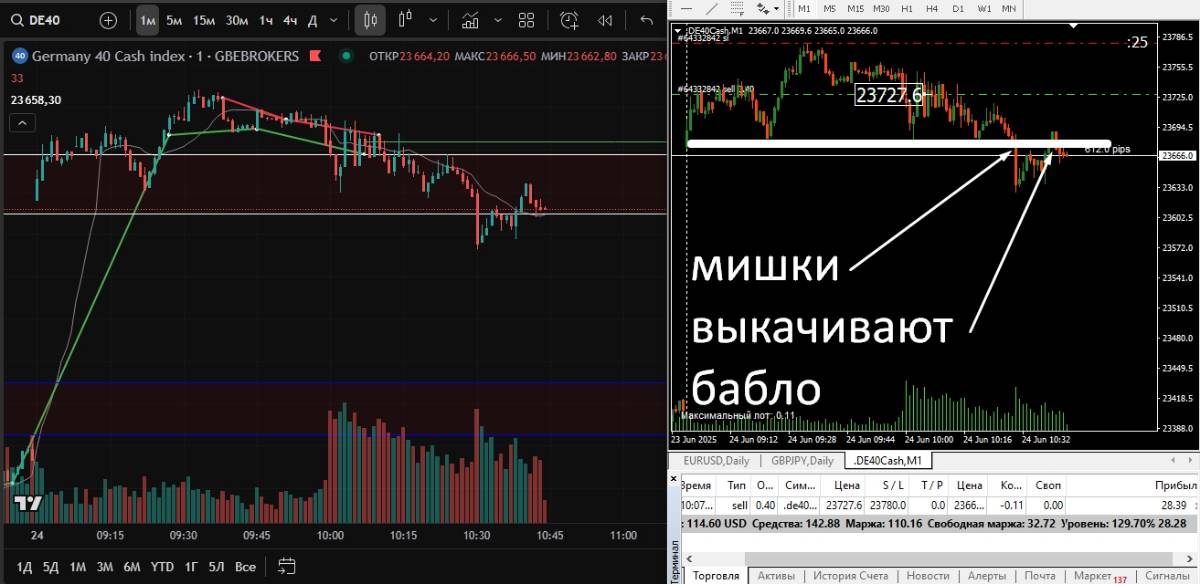Open the Алерты terminal tab
The width and height of the screenshot is (1200, 584).
(x=987, y=576)
